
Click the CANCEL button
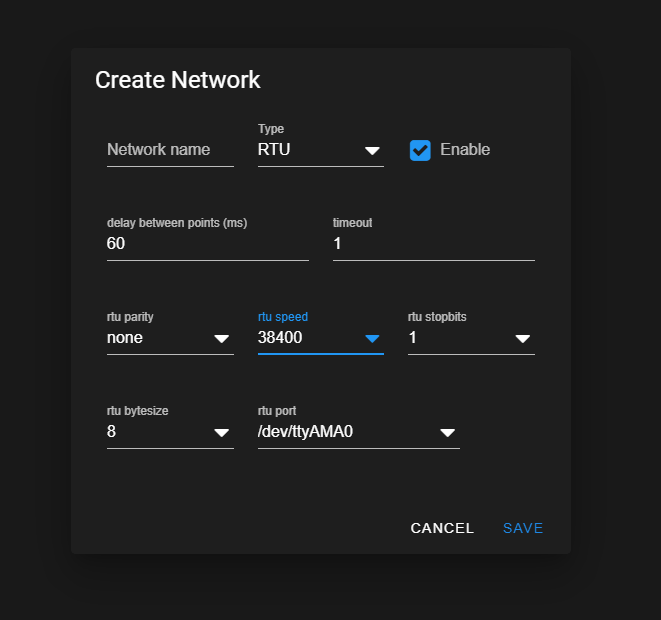[442, 528]
